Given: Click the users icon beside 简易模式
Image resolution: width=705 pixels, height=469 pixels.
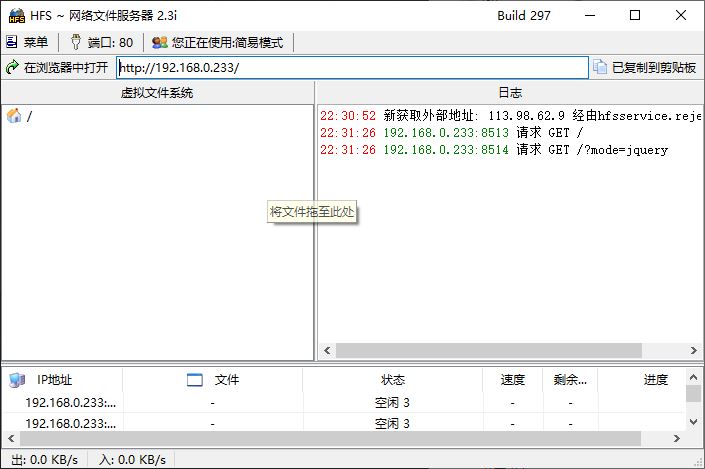Looking at the screenshot, I should tap(159, 42).
